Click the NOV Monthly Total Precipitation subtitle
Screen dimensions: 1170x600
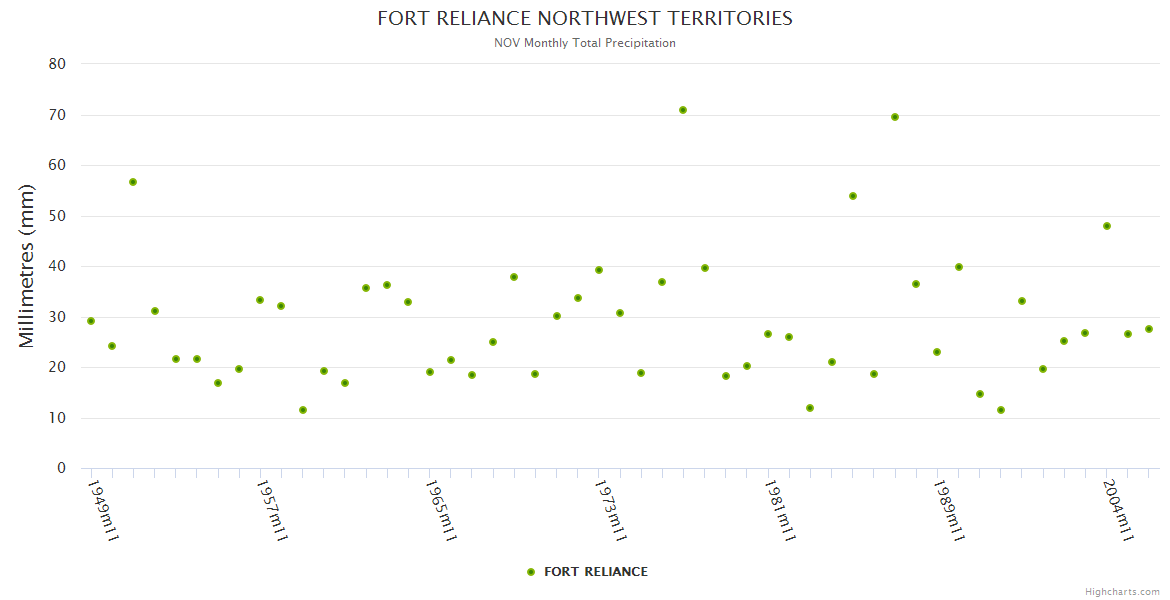click(585, 43)
